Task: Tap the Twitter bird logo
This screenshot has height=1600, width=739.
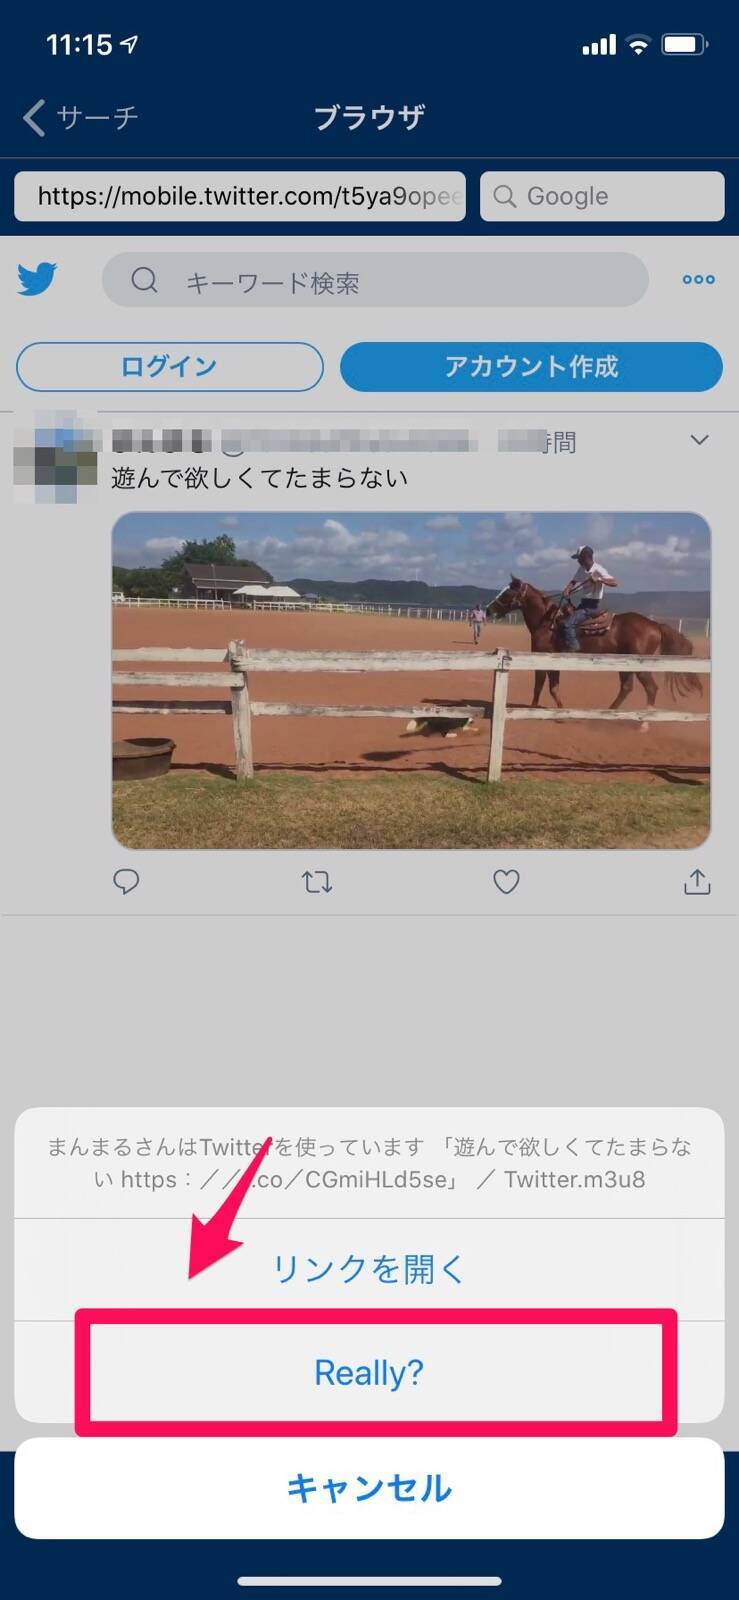Action: (37, 279)
